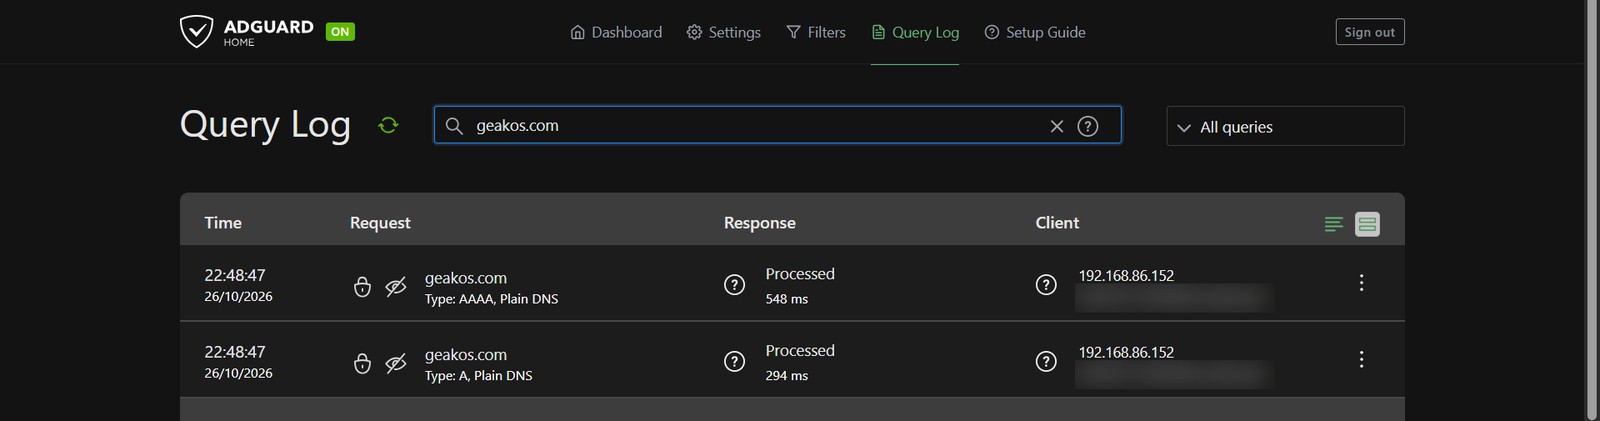Click Processed status in the 548 ms row

coord(800,274)
